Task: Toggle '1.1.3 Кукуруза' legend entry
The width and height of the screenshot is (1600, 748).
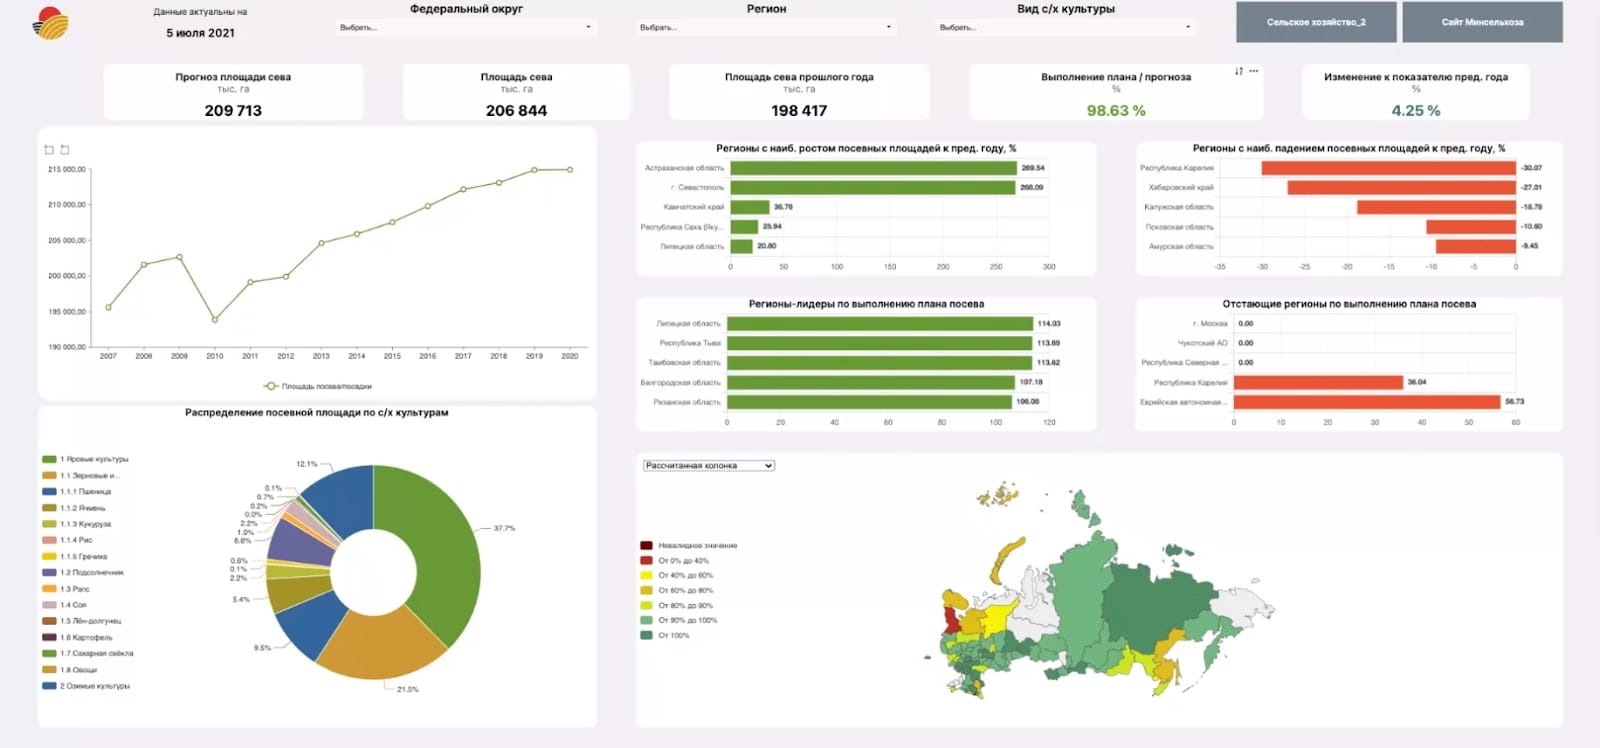Action: click(77, 524)
